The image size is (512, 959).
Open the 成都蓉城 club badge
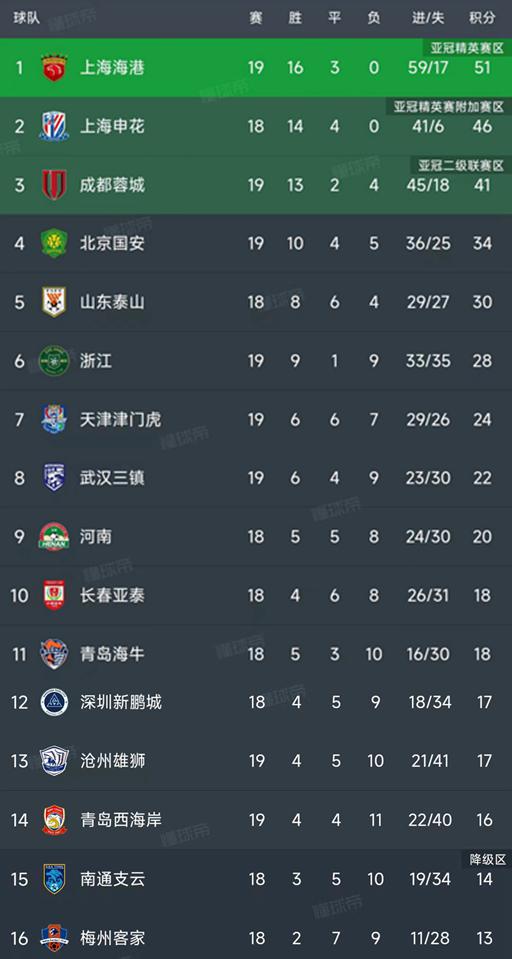point(54,185)
